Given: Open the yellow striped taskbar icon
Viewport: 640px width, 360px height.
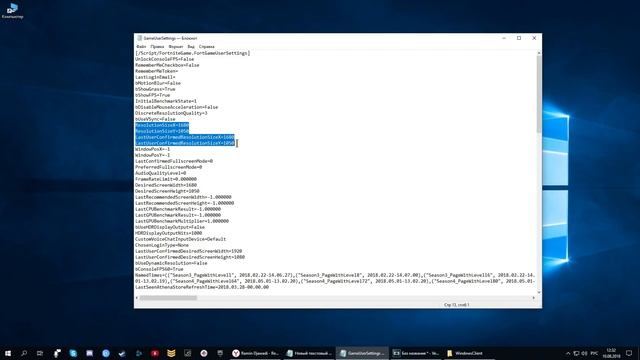Looking at the screenshot, I should pyautogui.click(x=171, y=353).
